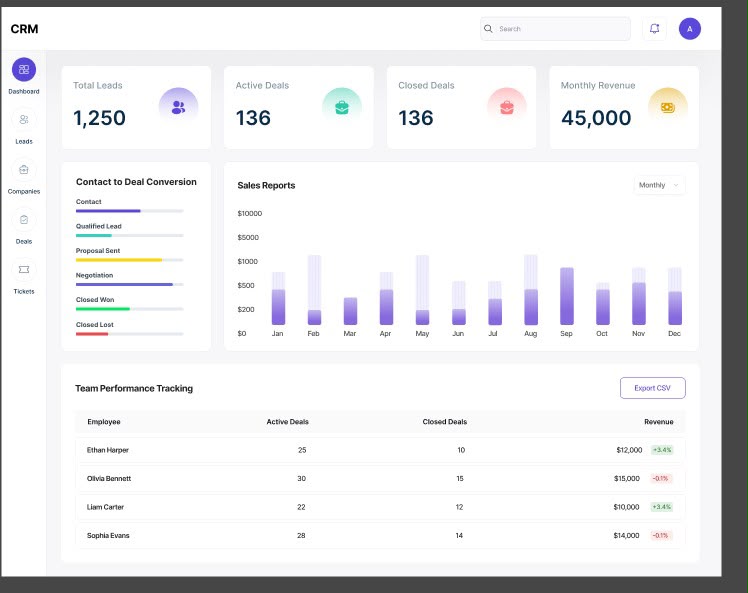Select the Sep bar in Sales Reports

(x=567, y=296)
